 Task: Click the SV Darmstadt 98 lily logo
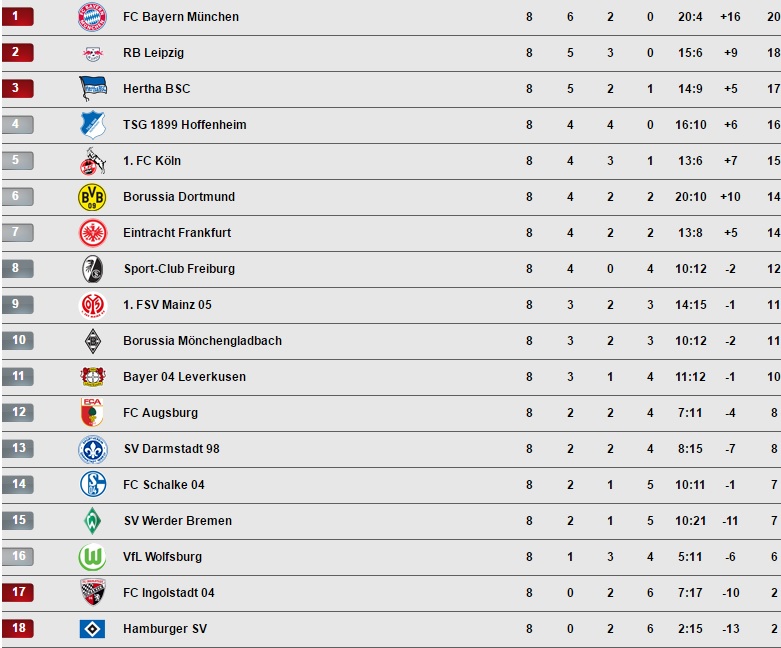pyautogui.click(x=93, y=449)
